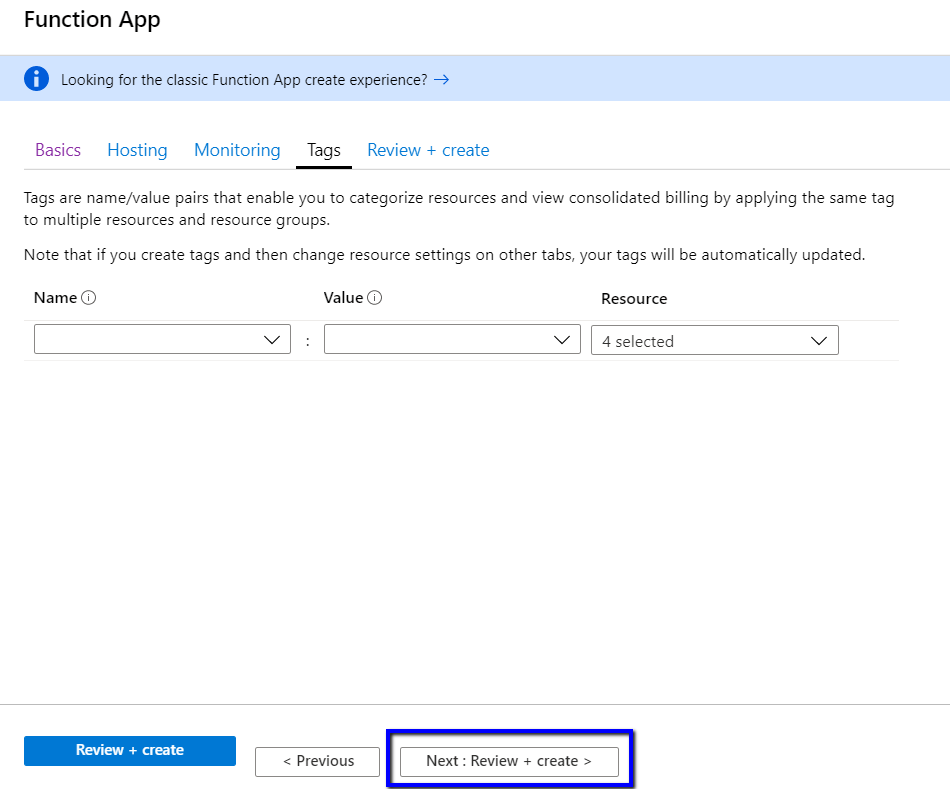
Task: Click the blue info icon in the banner
Action: point(36,79)
